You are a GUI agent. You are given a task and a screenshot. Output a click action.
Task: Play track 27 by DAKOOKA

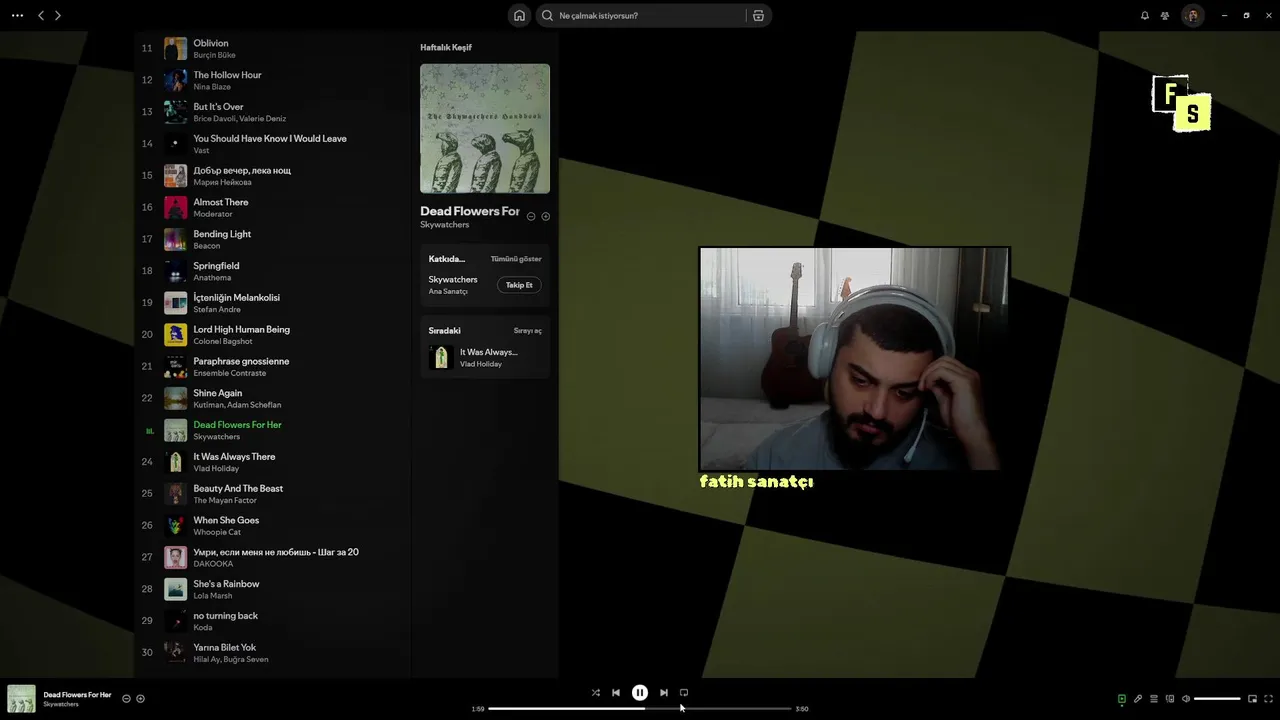tap(270, 557)
